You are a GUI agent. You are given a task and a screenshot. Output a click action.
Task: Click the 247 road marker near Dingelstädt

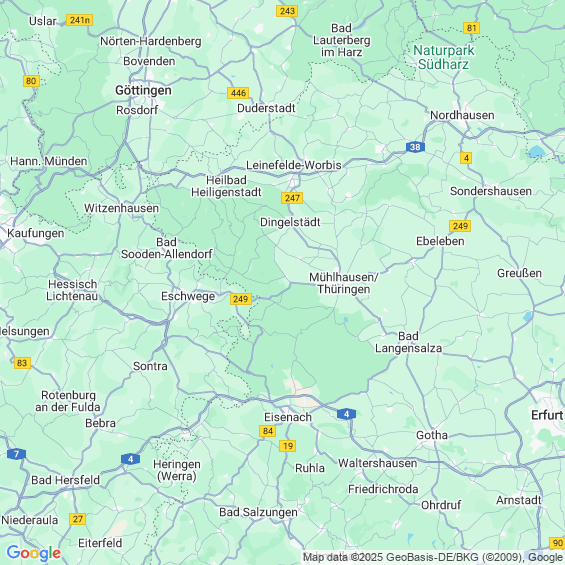click(292, 198)
